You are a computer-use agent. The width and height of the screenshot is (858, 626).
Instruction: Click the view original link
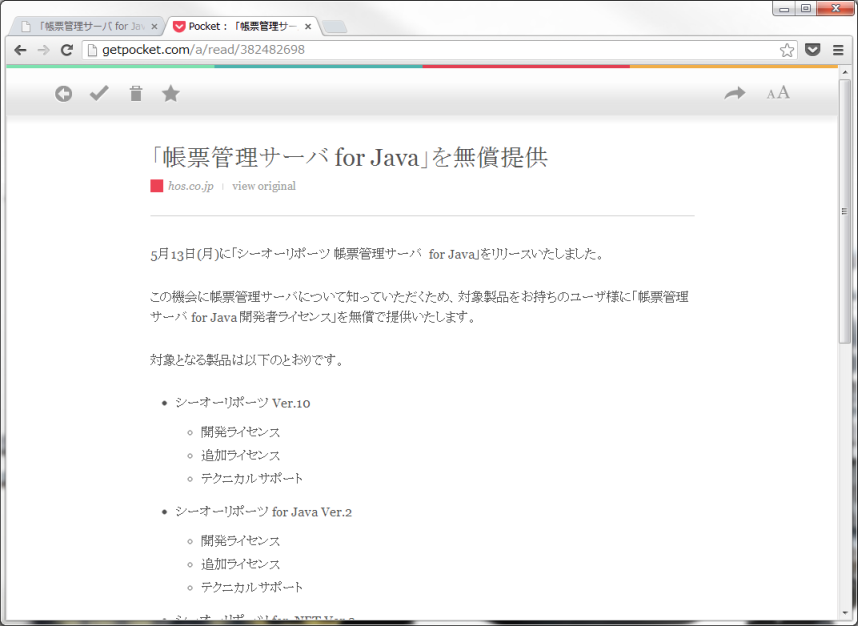[264, 186]
